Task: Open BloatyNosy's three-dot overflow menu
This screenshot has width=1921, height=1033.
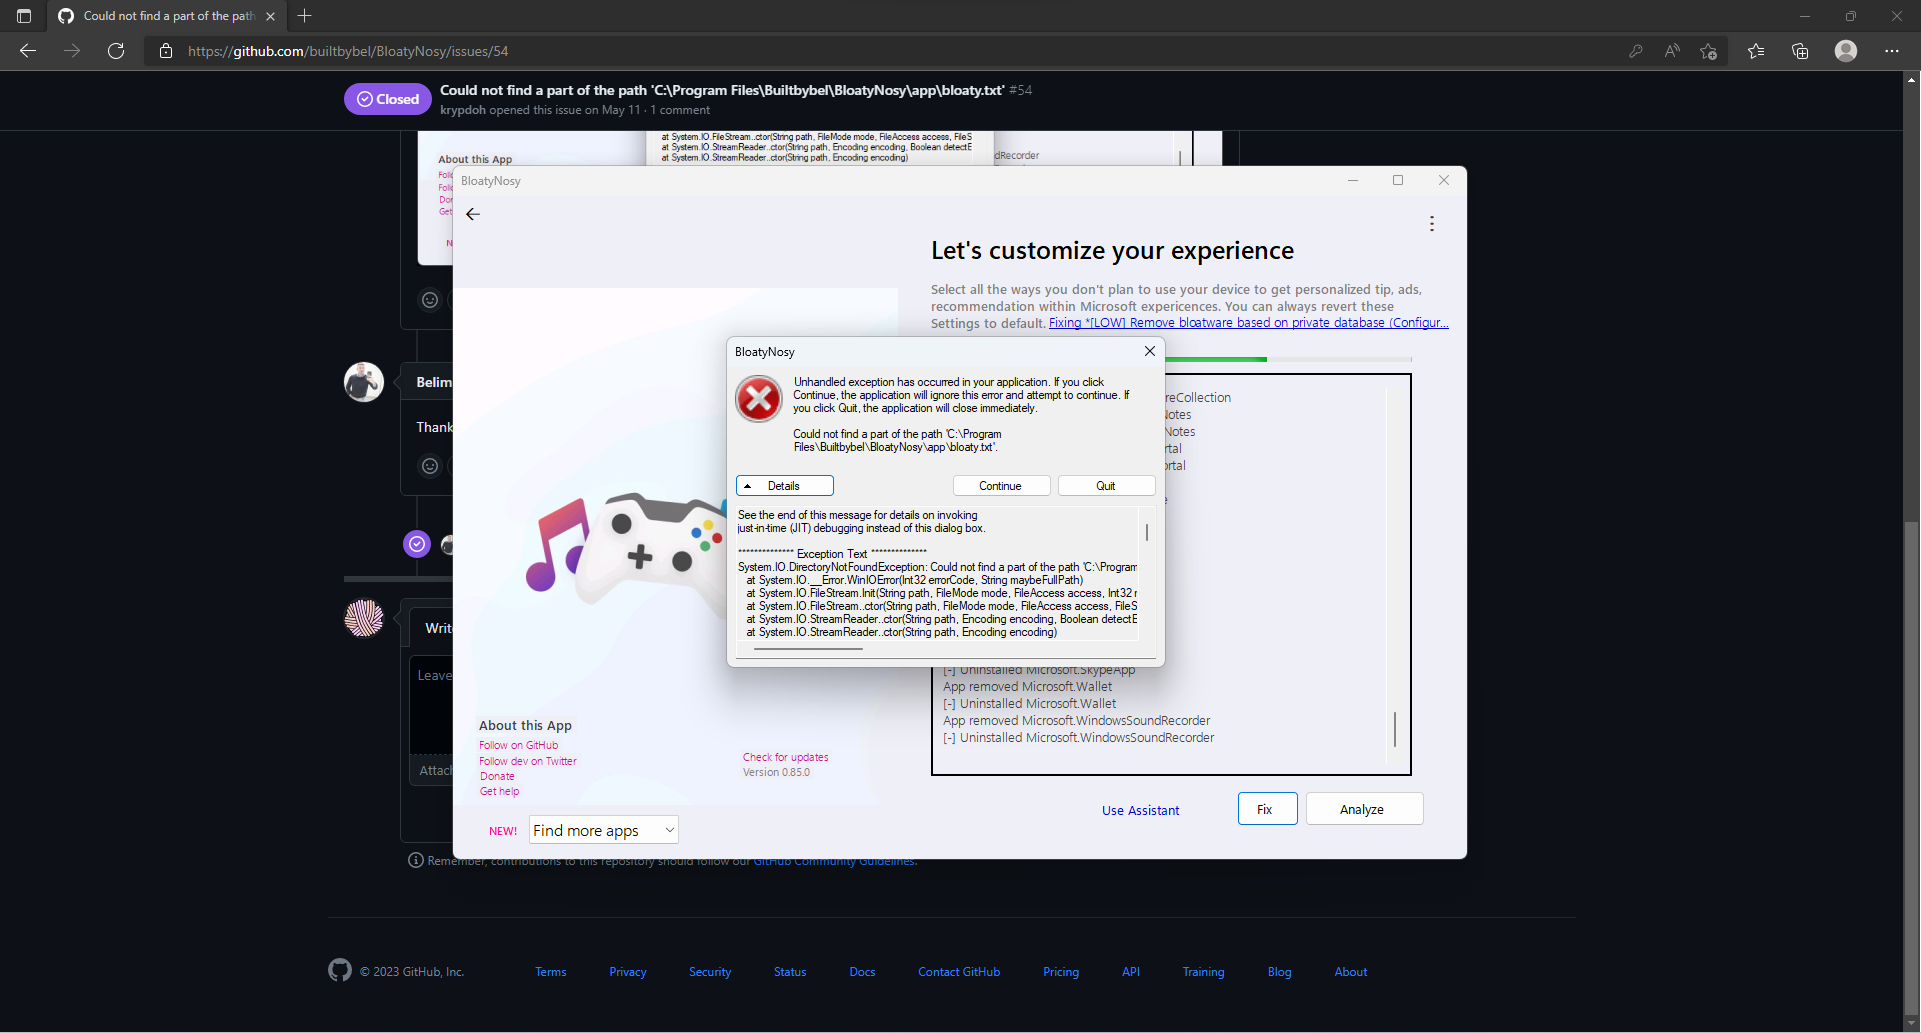Action: (x=1432, y=223)
